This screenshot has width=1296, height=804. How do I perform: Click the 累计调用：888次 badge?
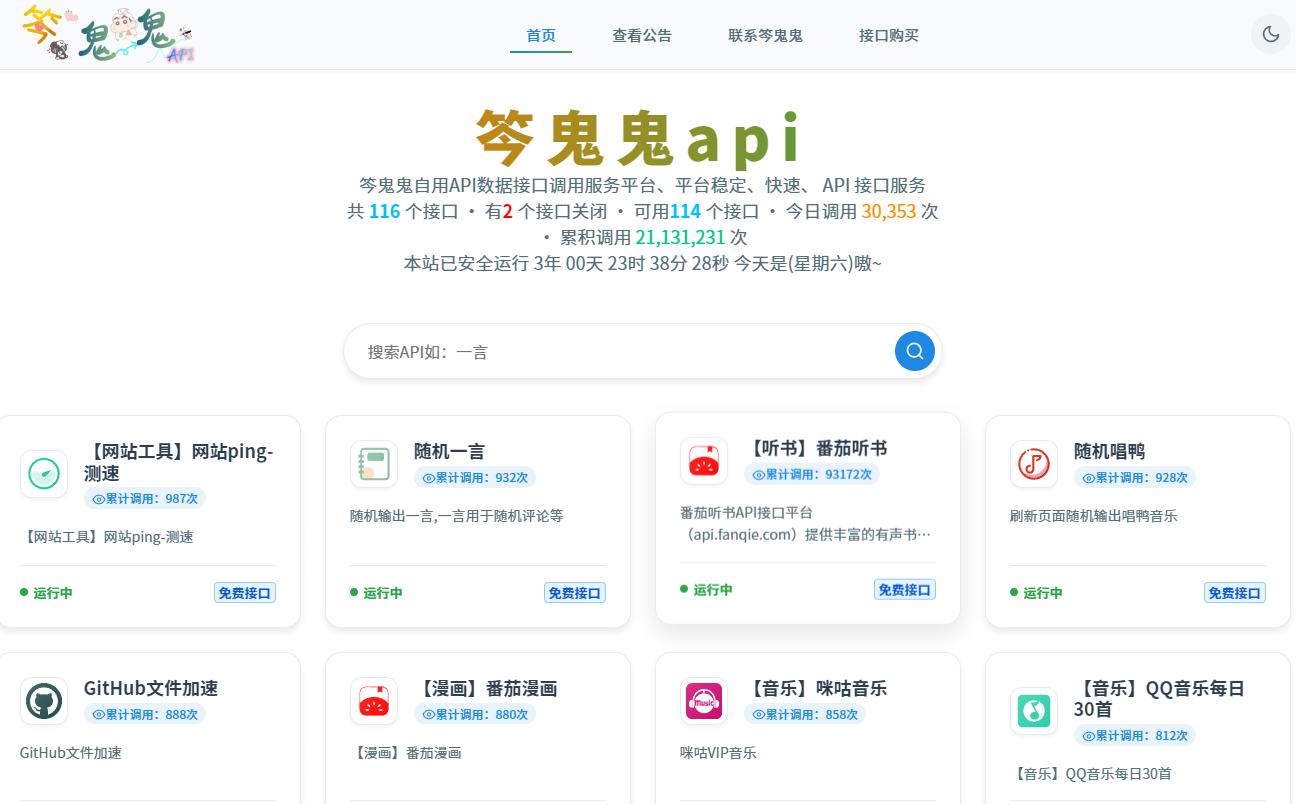click(x=145, y=714)
